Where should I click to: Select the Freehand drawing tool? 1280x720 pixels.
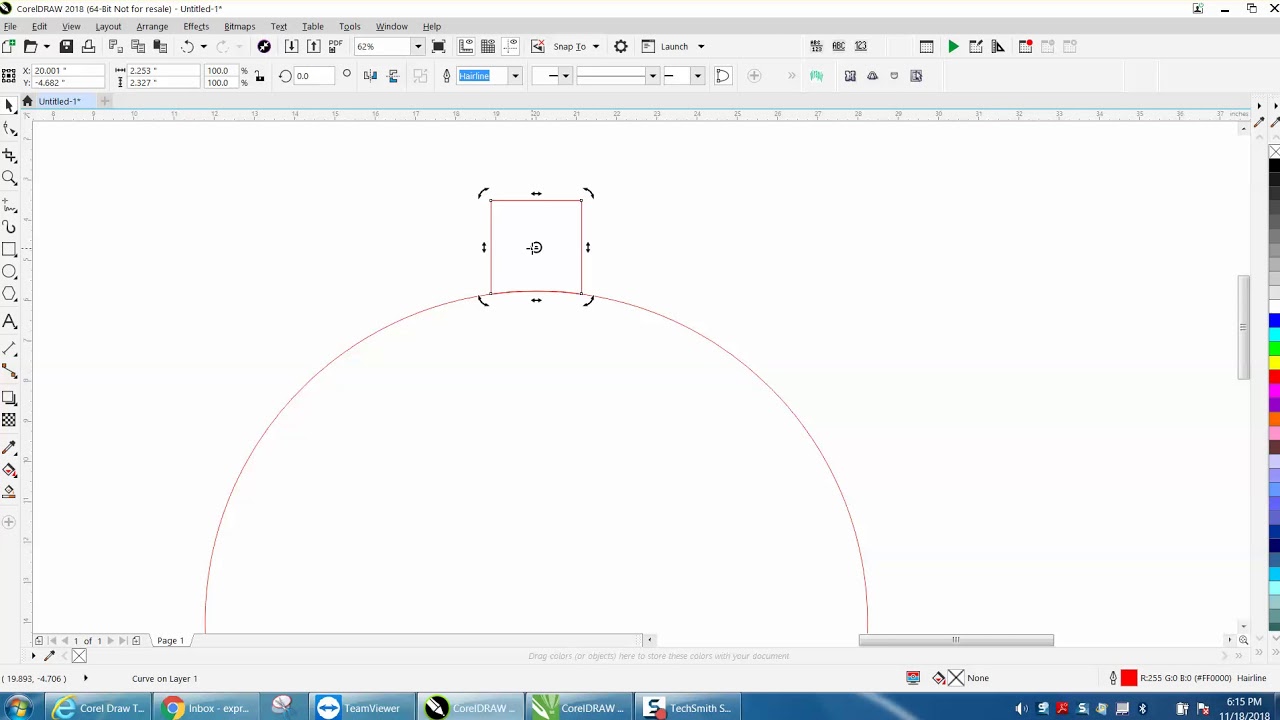[9, 205]
